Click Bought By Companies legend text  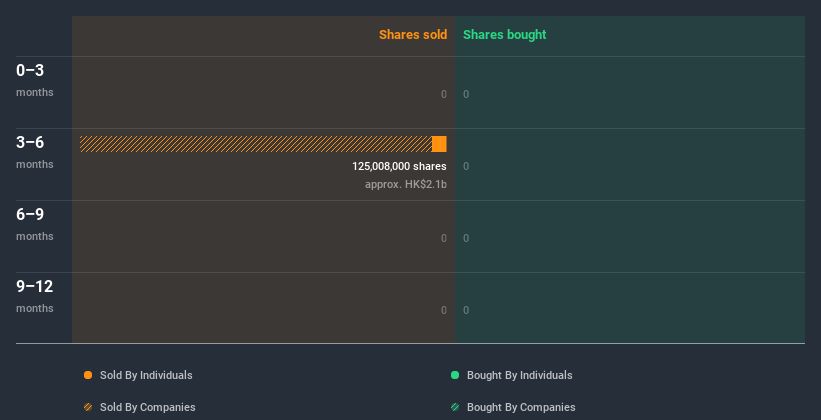[521, 407]
